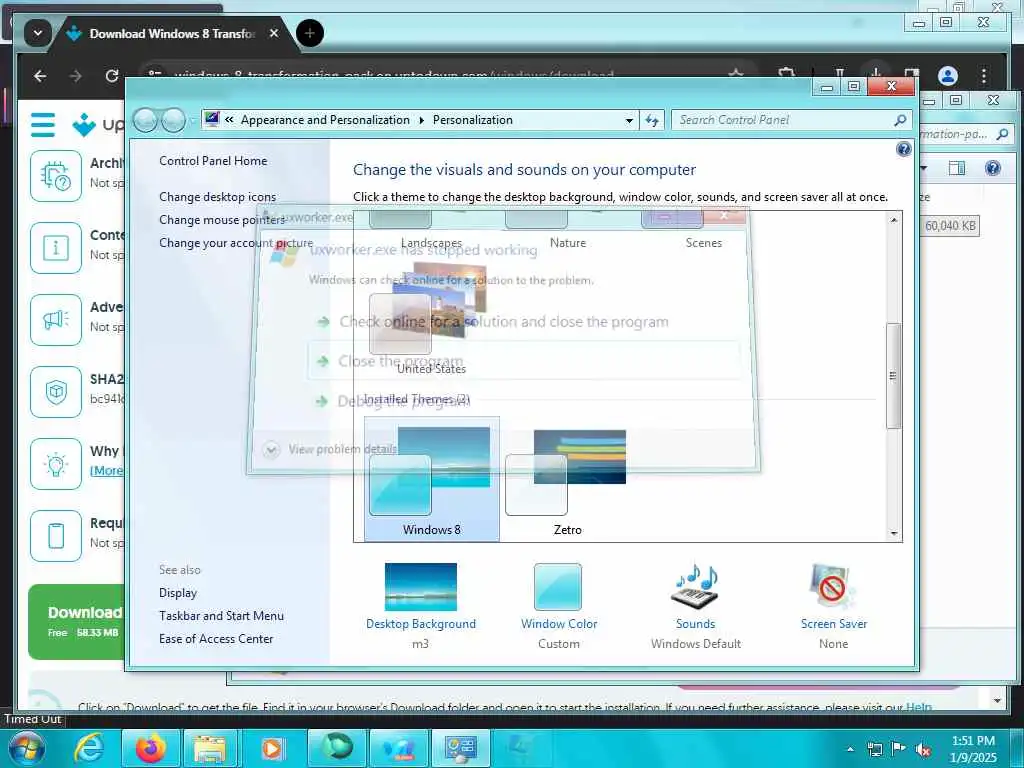The width and height of the screenshot is (1024, 768).
Task: Open media player from taskbar
Action: click(x=272, y=748)
